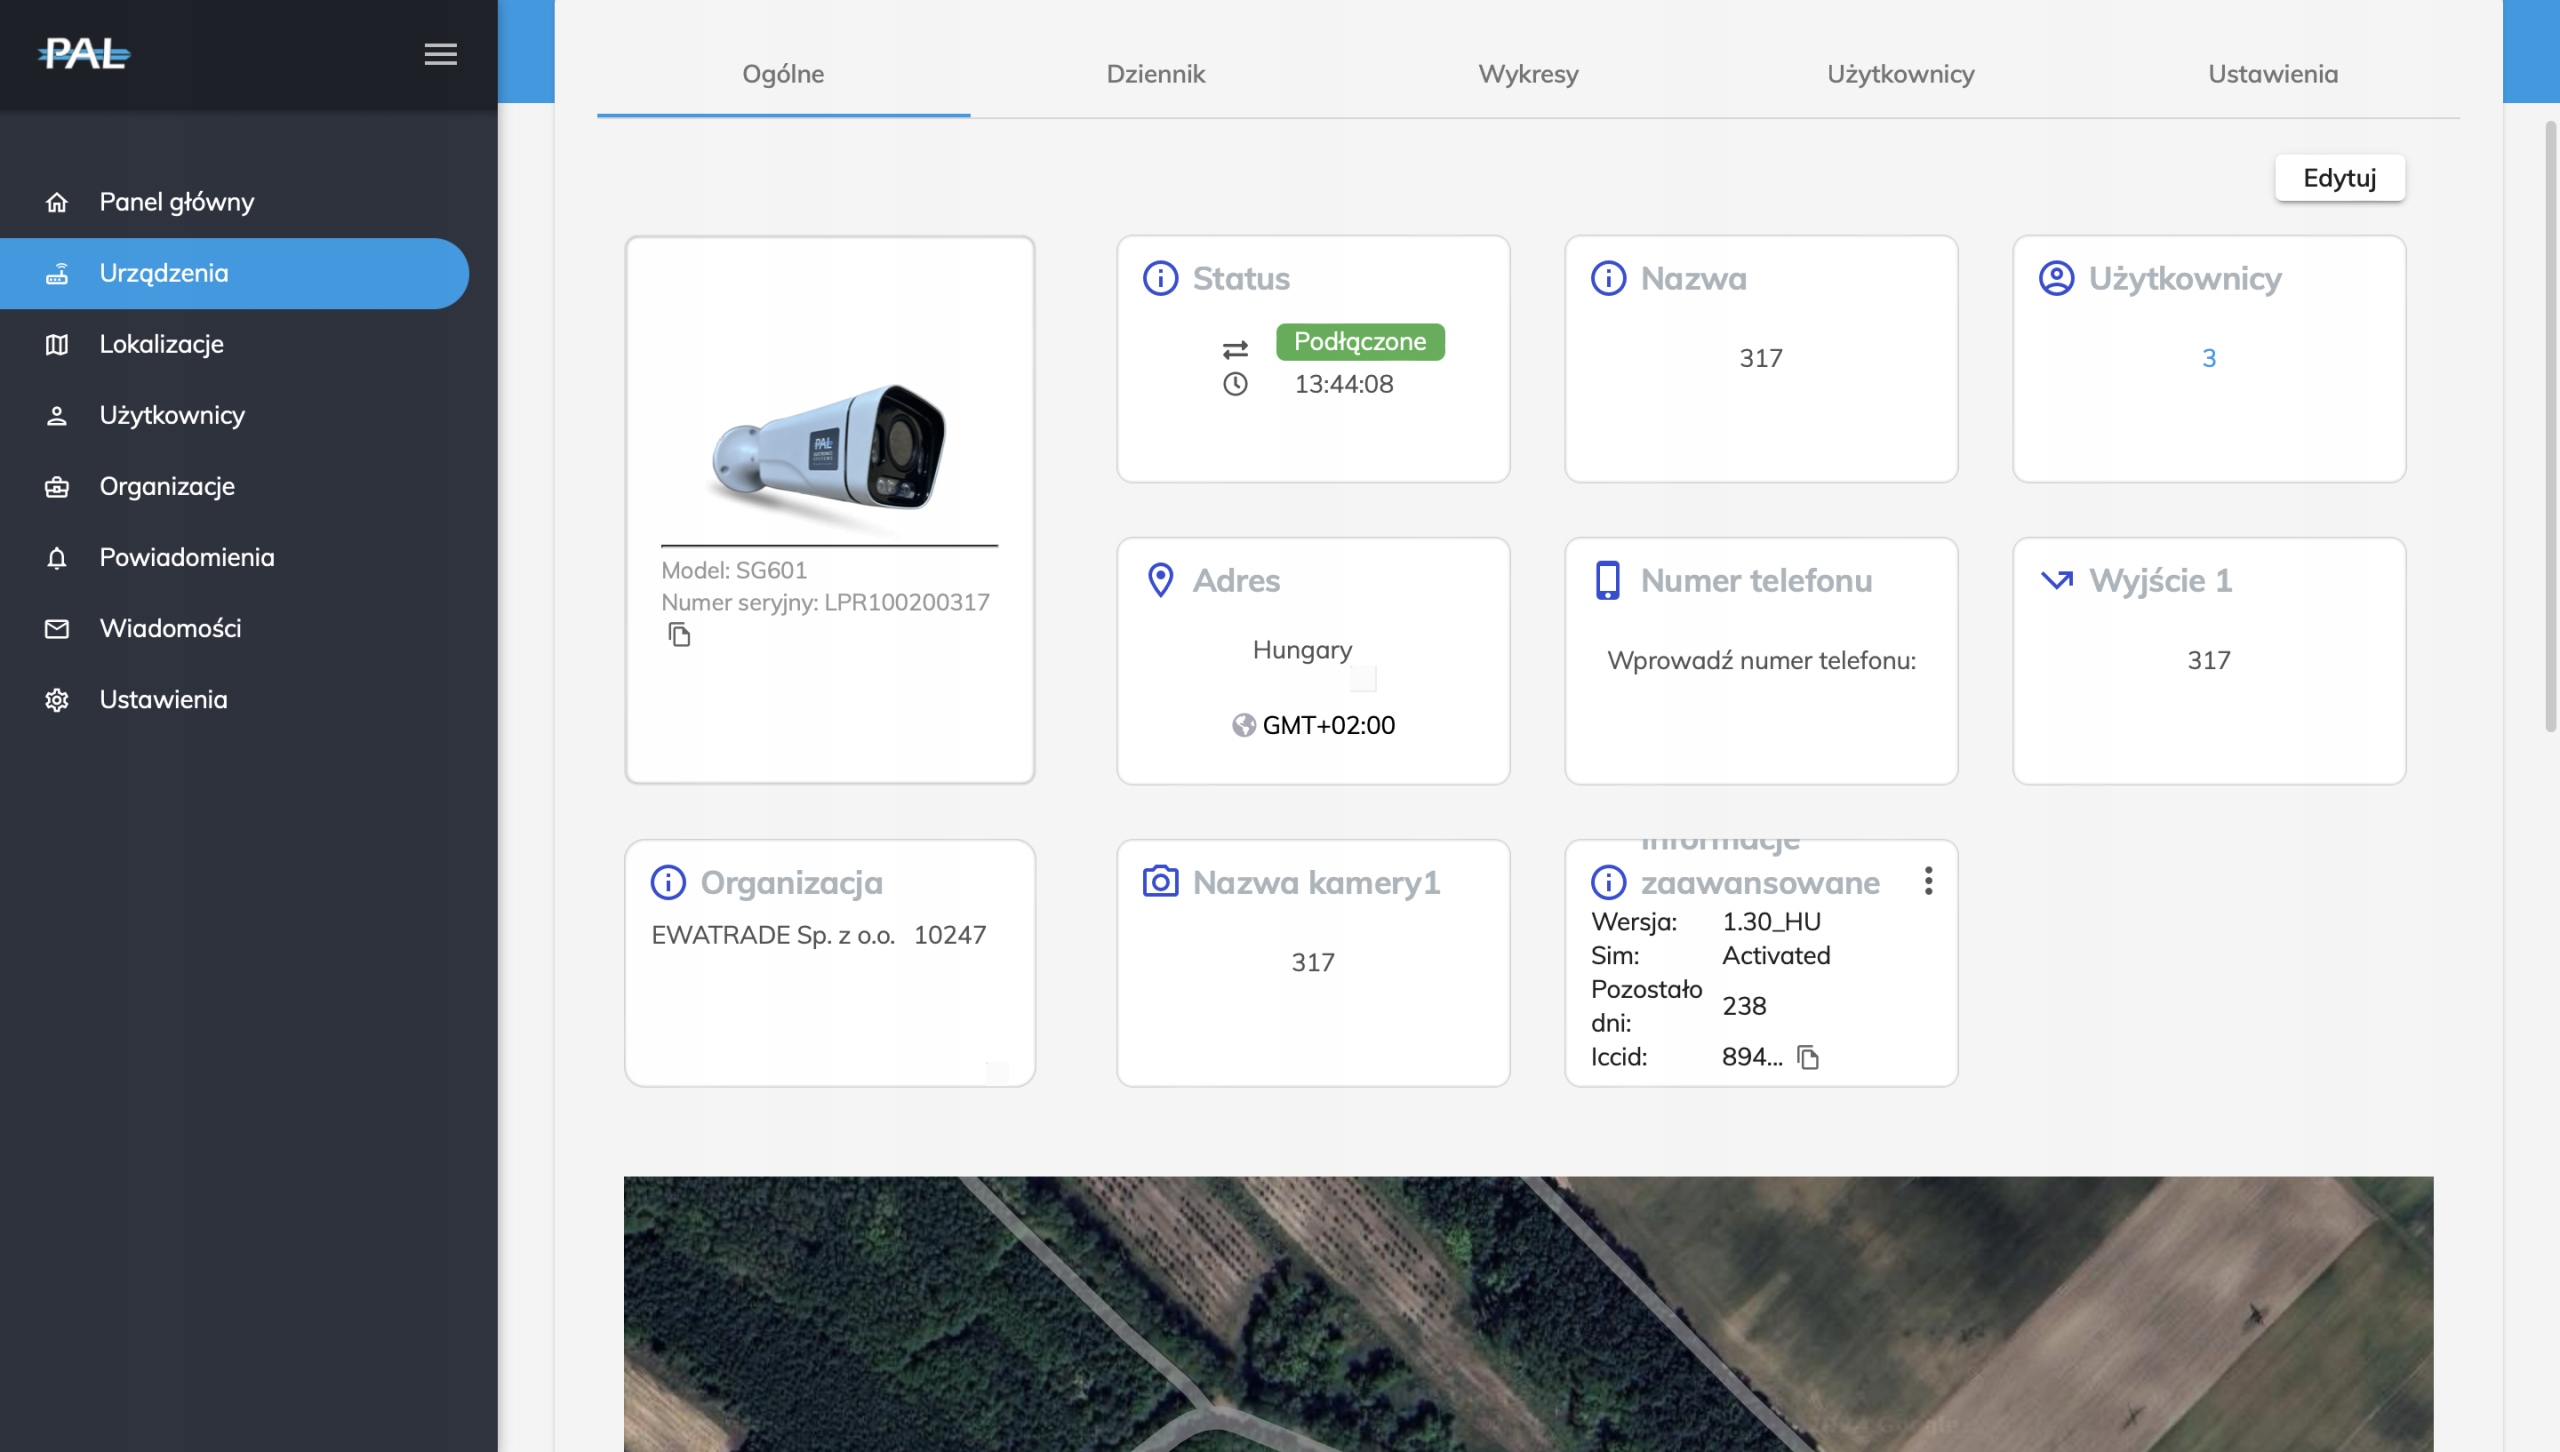This screenshot has height=1452, width=2560.
Task: Open Lokalizacje in the sidebar
Action: click(161, 344)
